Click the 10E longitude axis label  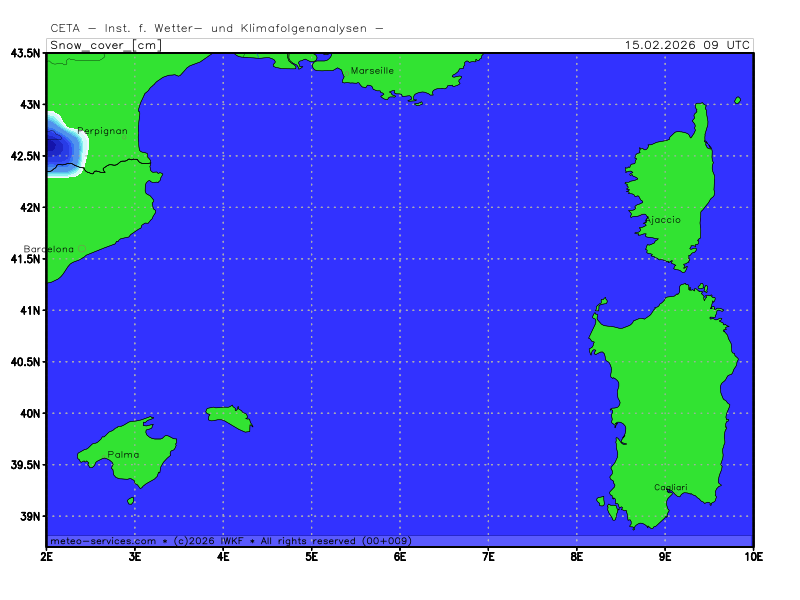752,554
